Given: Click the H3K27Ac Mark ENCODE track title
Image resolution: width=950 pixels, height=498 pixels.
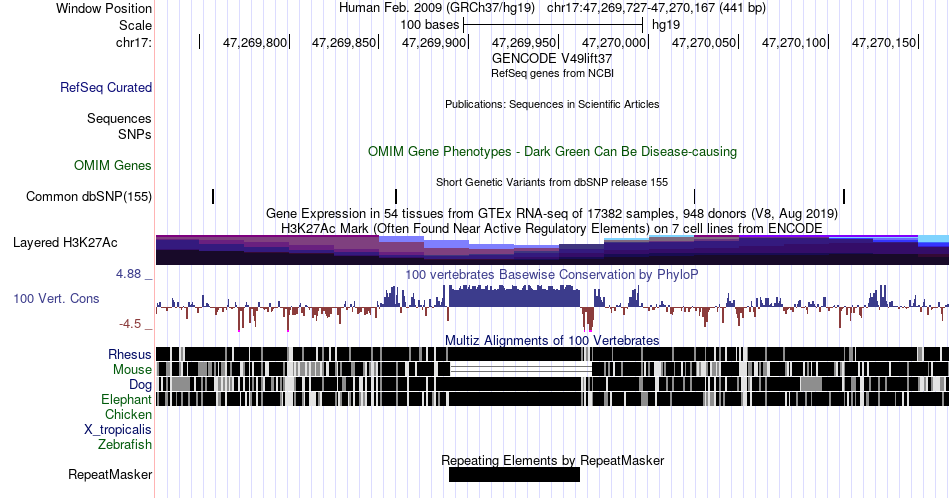Looking at the screenshot, I should 552,228.
